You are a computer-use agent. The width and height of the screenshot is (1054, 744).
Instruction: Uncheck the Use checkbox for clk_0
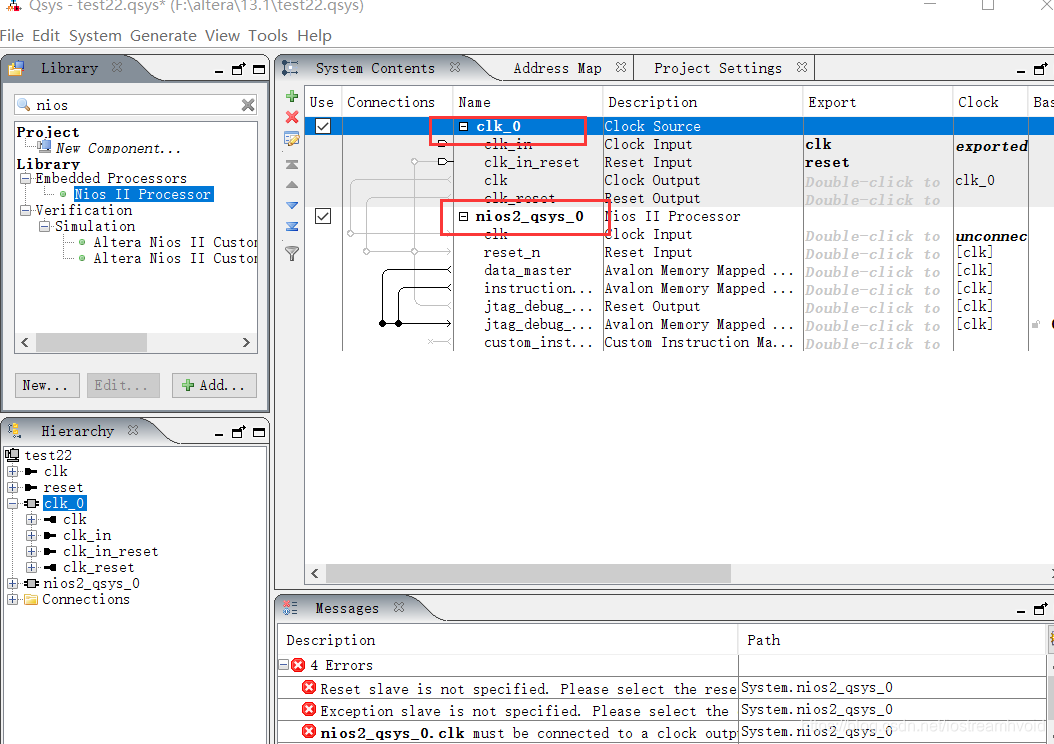(323, 126)
